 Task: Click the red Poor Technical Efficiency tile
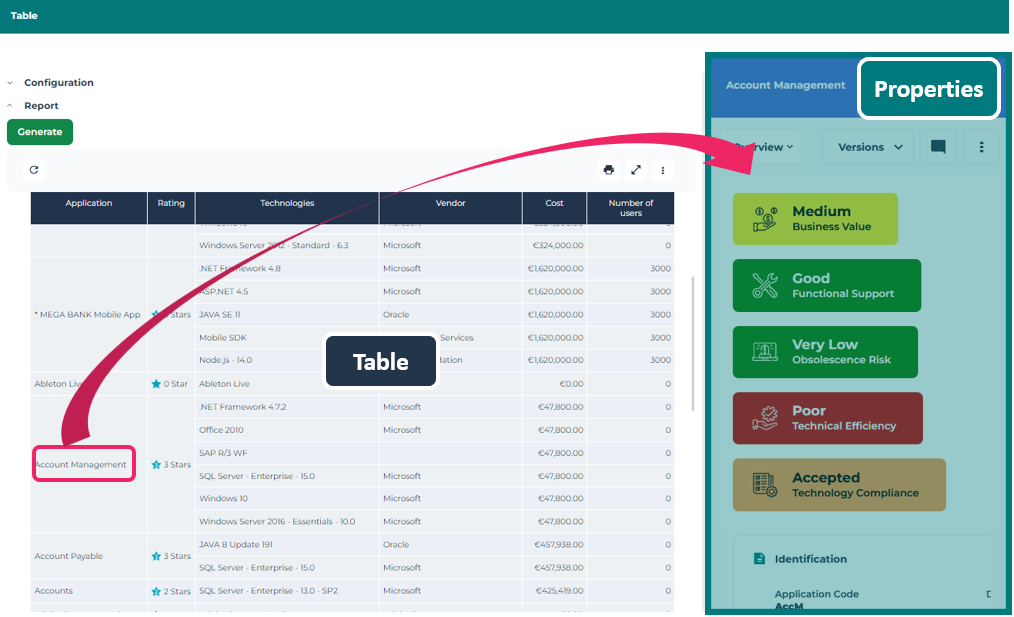pos(827,418)
